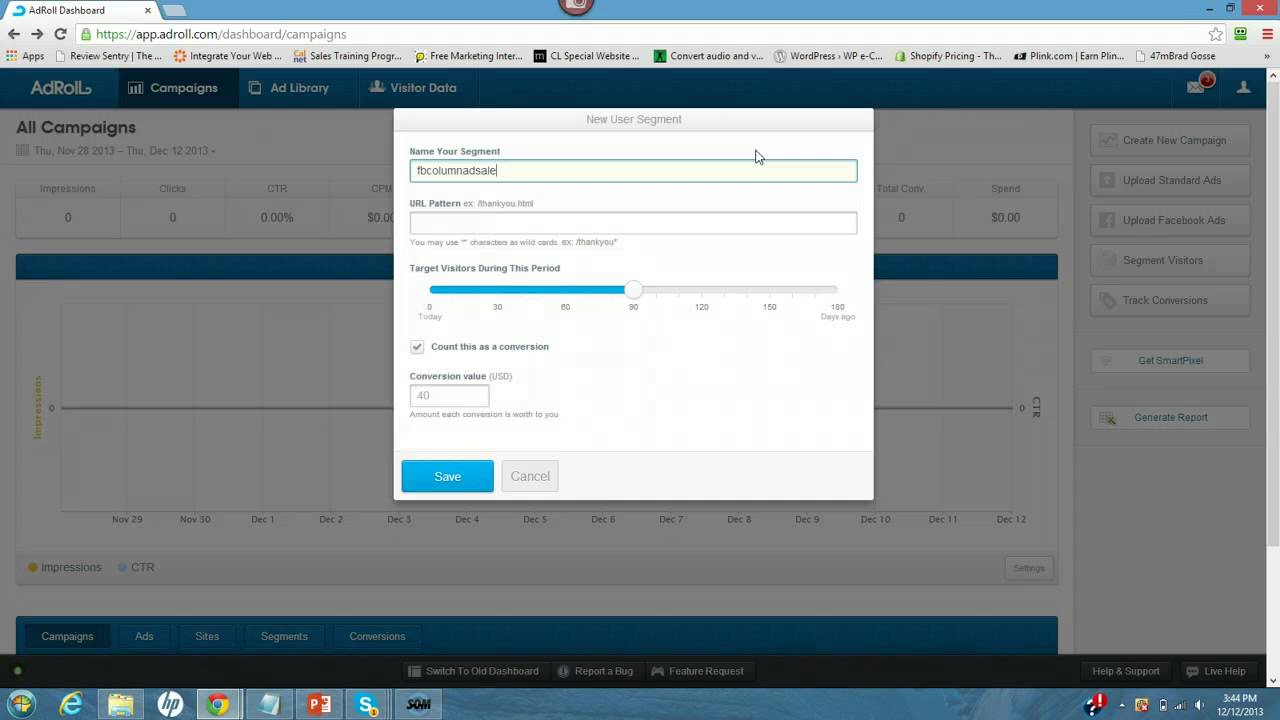Click Generate Report button

point(1171,417)
